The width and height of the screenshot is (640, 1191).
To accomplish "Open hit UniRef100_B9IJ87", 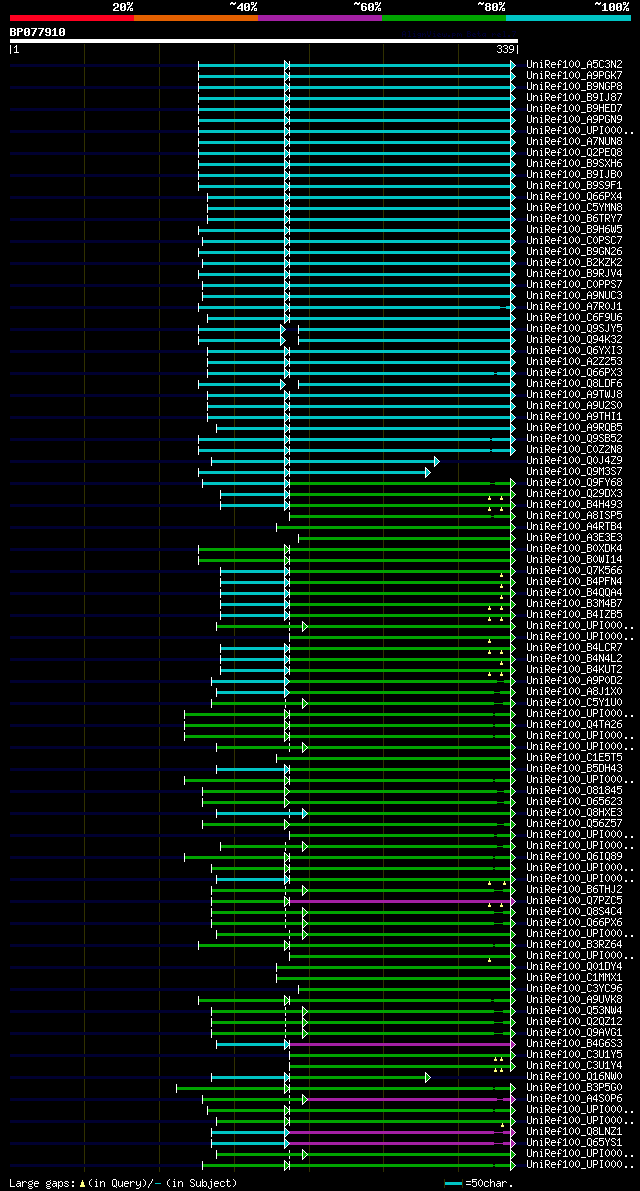I will tap(574, 98).
